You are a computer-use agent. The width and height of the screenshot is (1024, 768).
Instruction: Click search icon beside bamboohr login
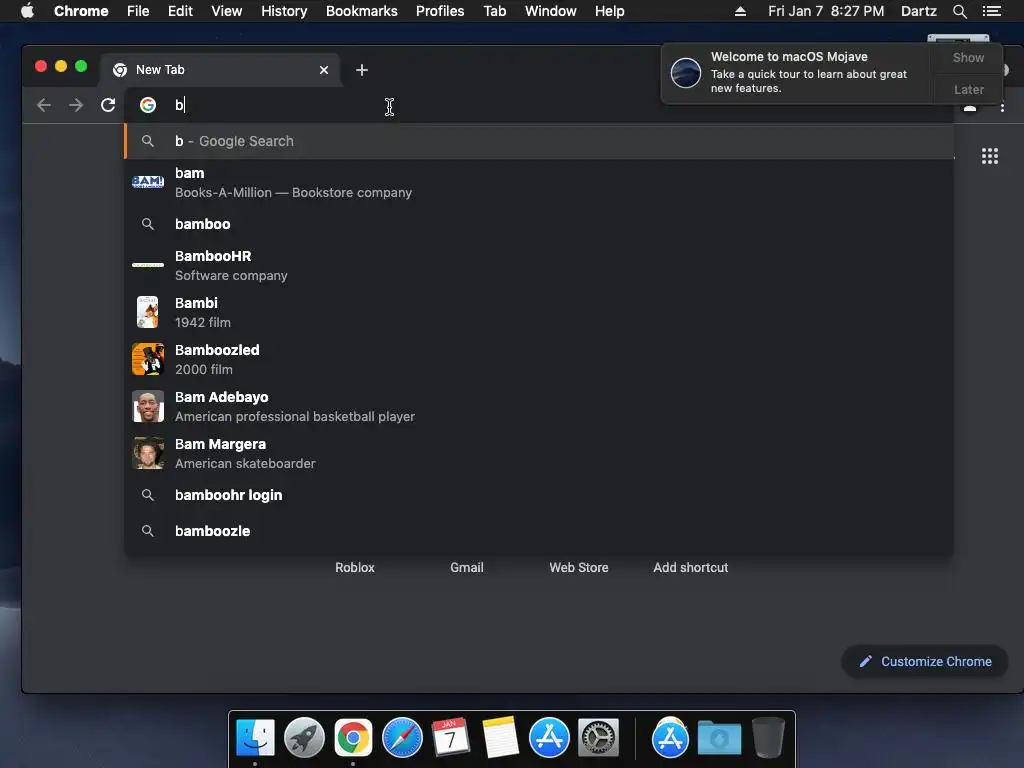point(148,495)
